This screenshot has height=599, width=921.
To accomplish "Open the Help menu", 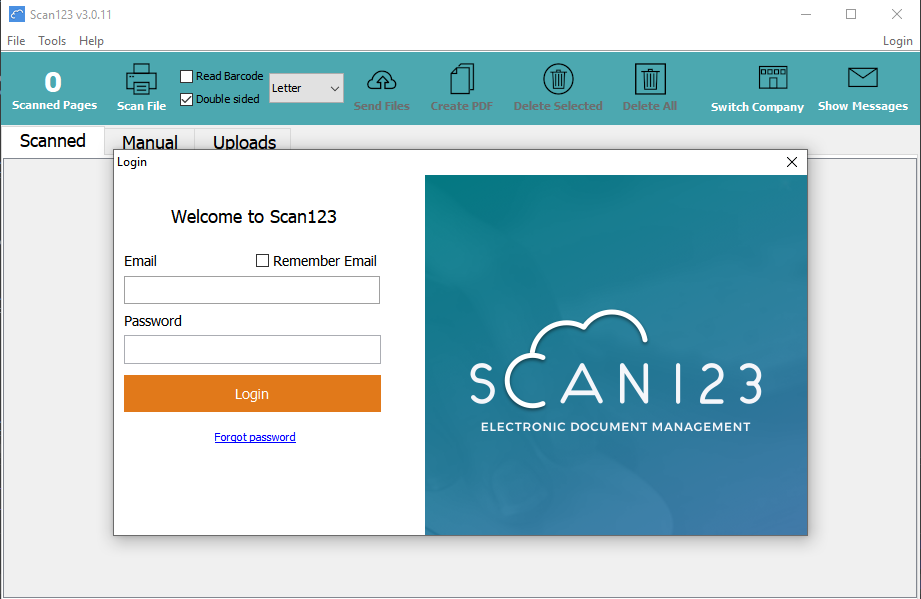I will click(91, 41).
